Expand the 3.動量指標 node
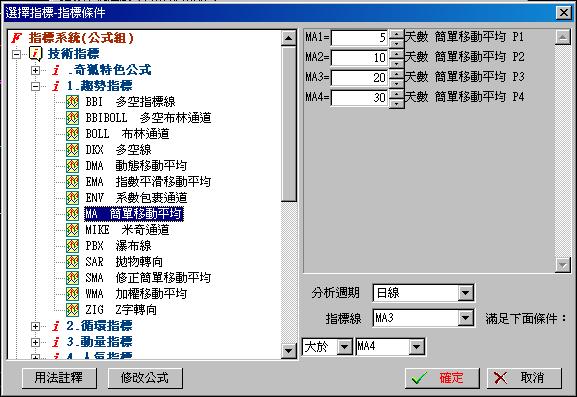 pos(35,342)
